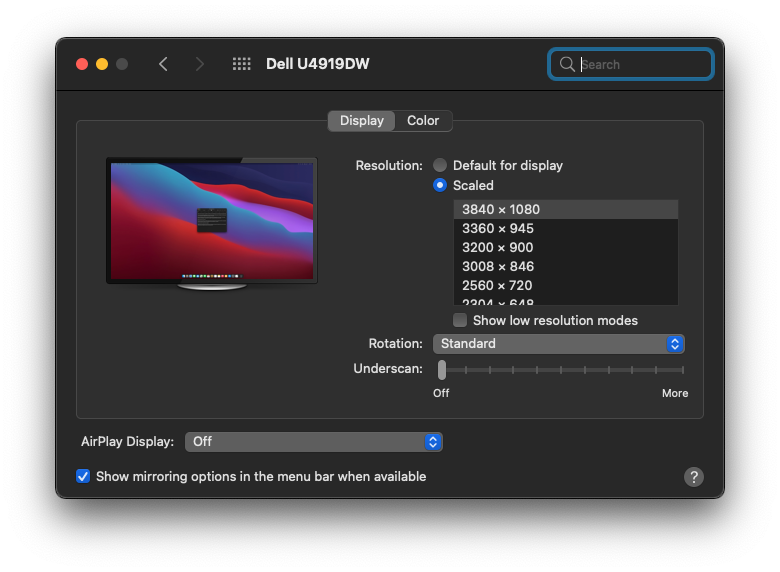Choose 3008 × 846 resolution
Image resolution: width=780 pixels, height=572 pixels.
coord(566,266)
